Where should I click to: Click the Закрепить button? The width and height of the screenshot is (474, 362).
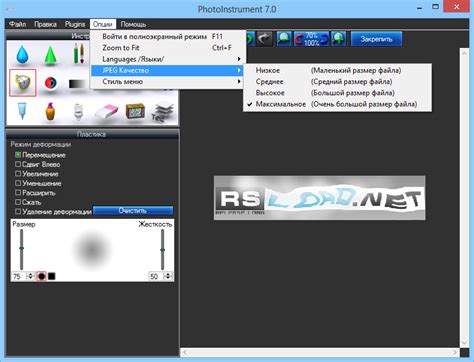coord(376,39)
